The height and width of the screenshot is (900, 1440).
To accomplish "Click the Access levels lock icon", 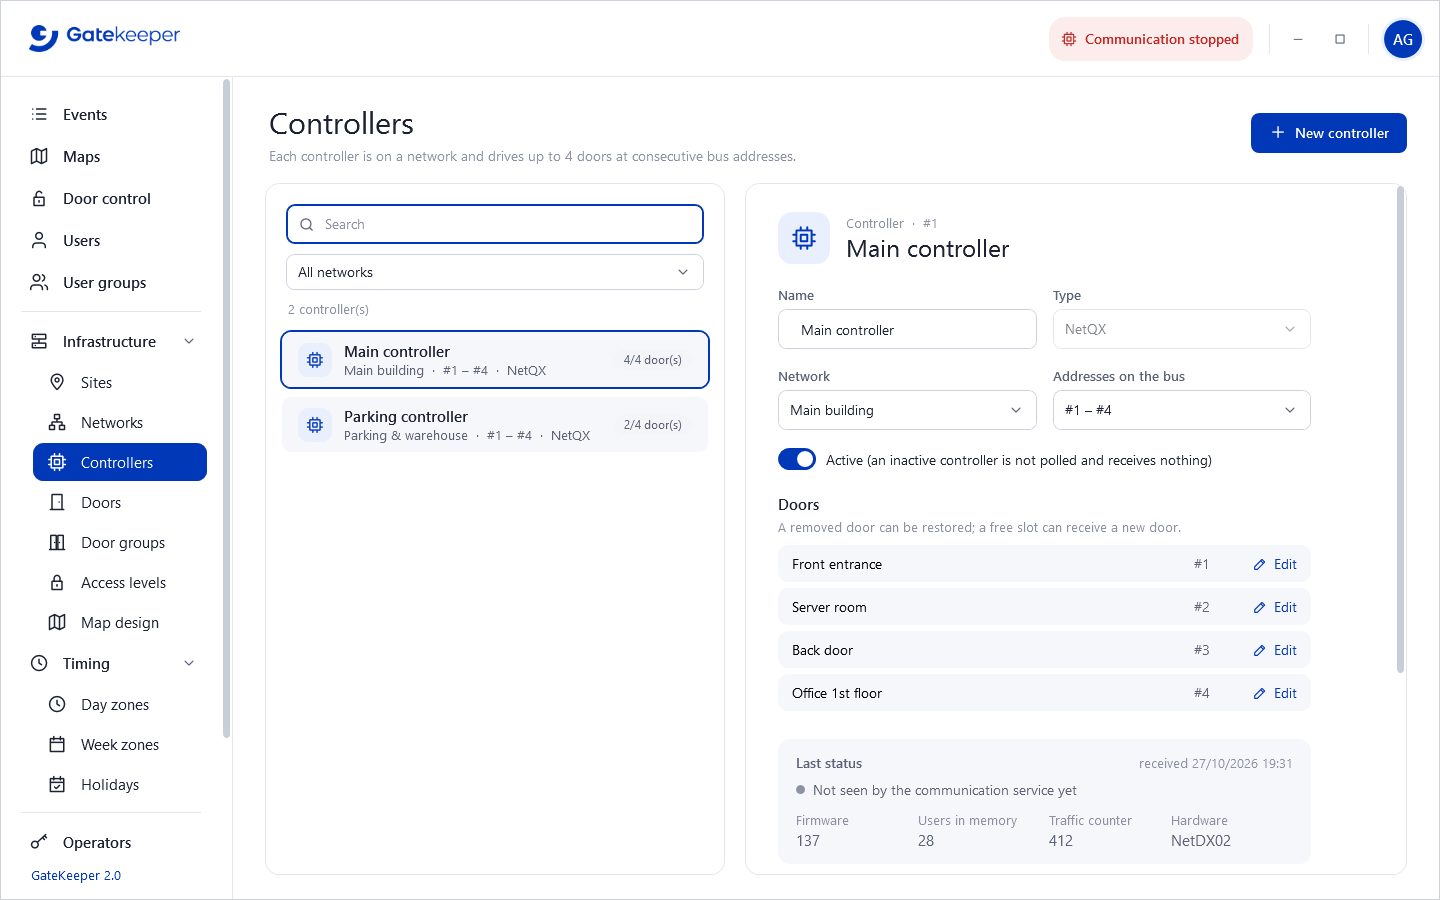I will (57, 582).
